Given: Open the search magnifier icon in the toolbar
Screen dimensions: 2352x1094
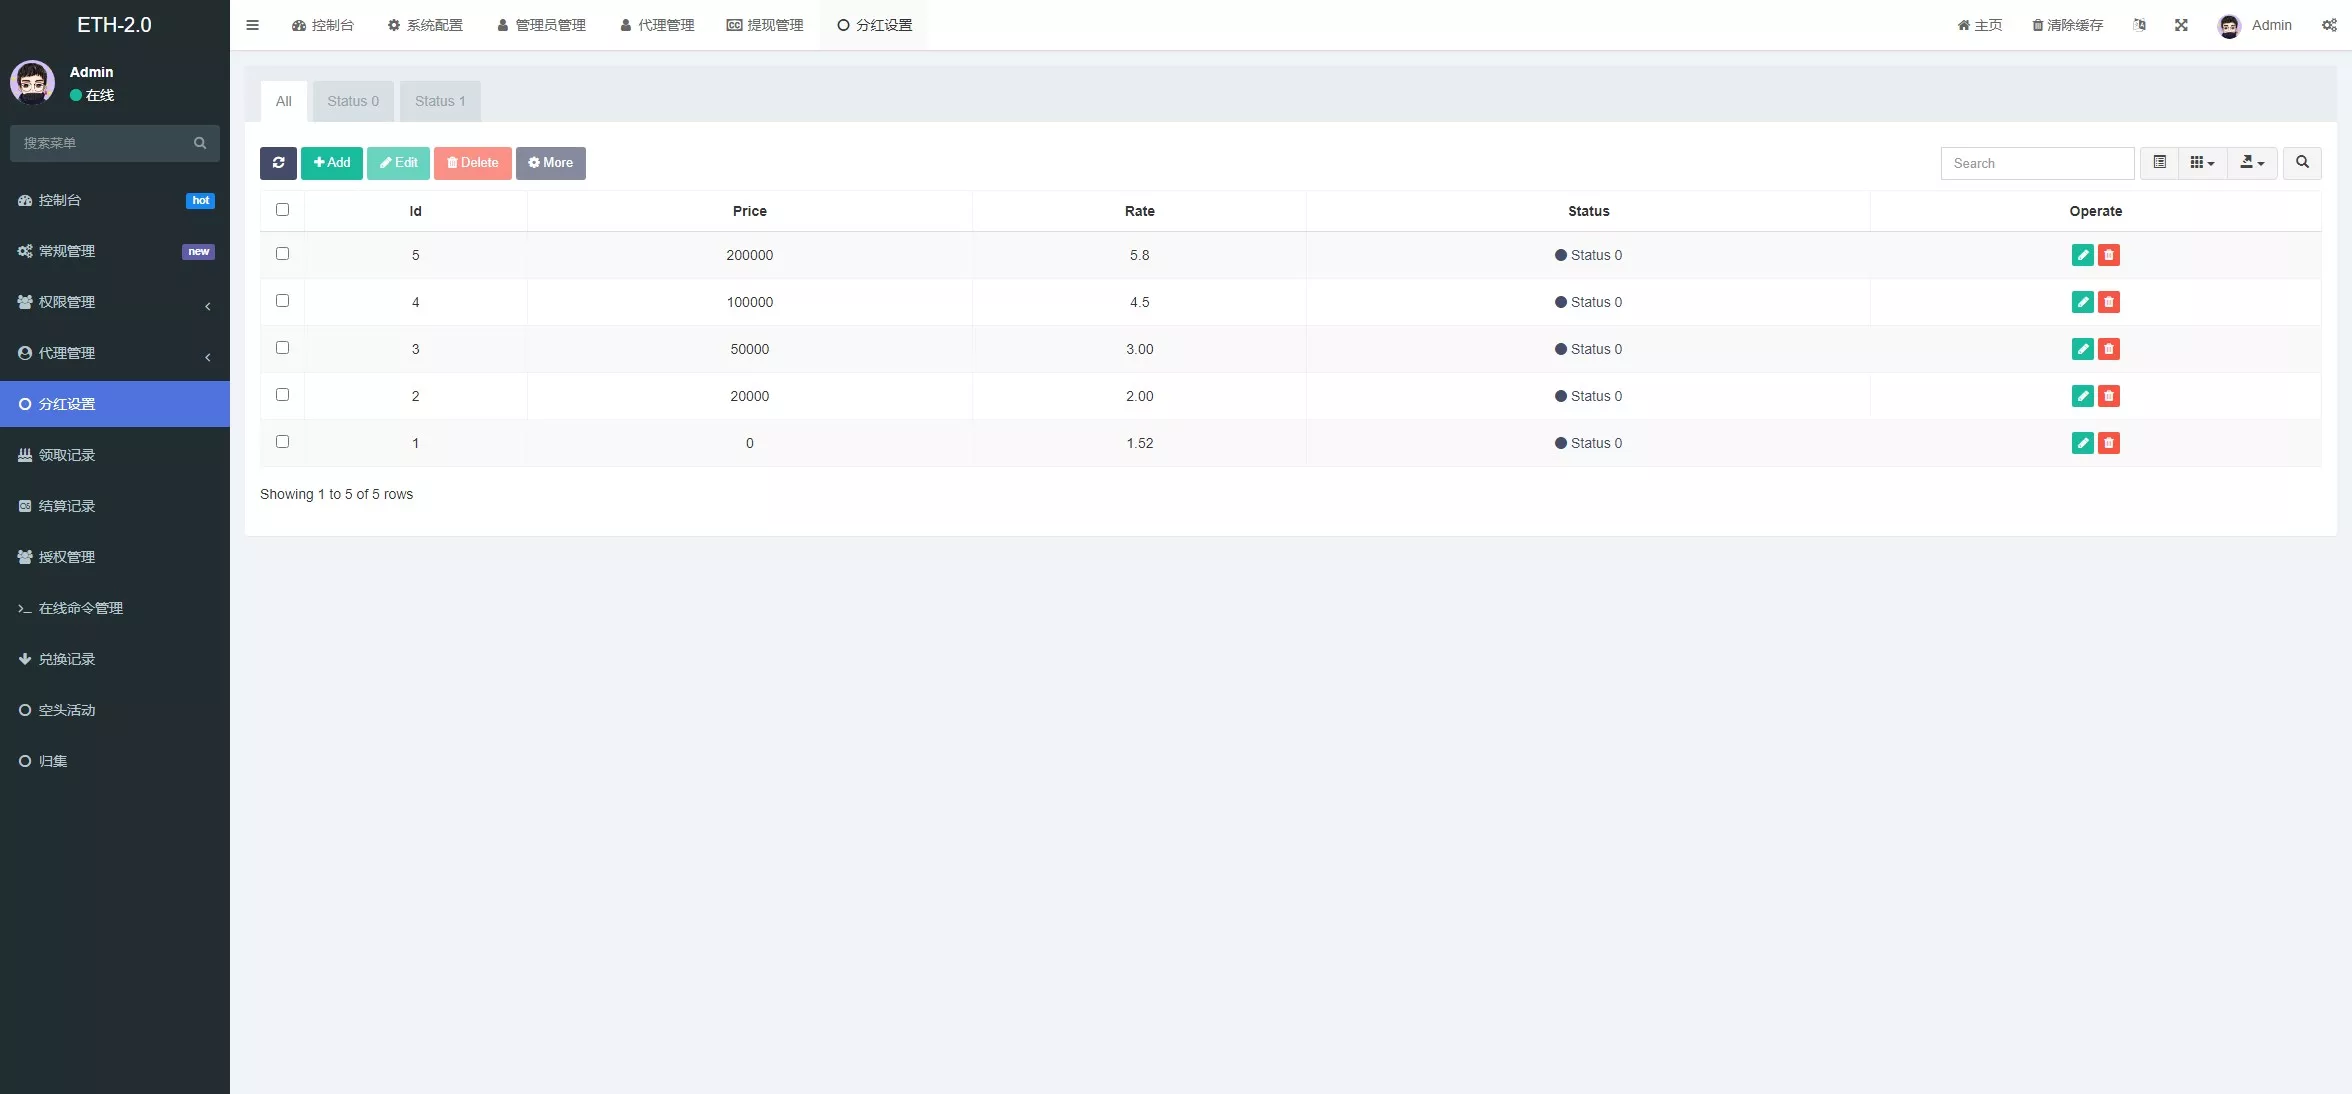Looking at the screenshot, I should tap(2302, 163).
